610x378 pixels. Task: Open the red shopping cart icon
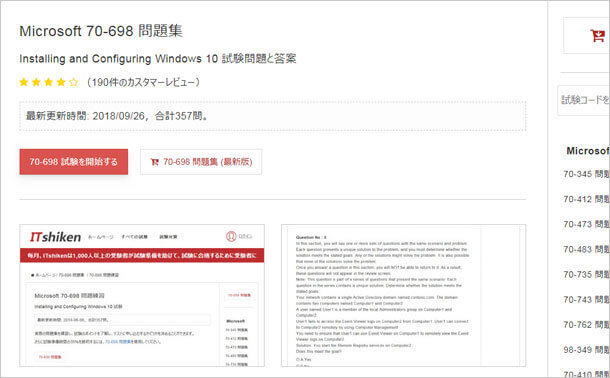(x=597, y=36)
